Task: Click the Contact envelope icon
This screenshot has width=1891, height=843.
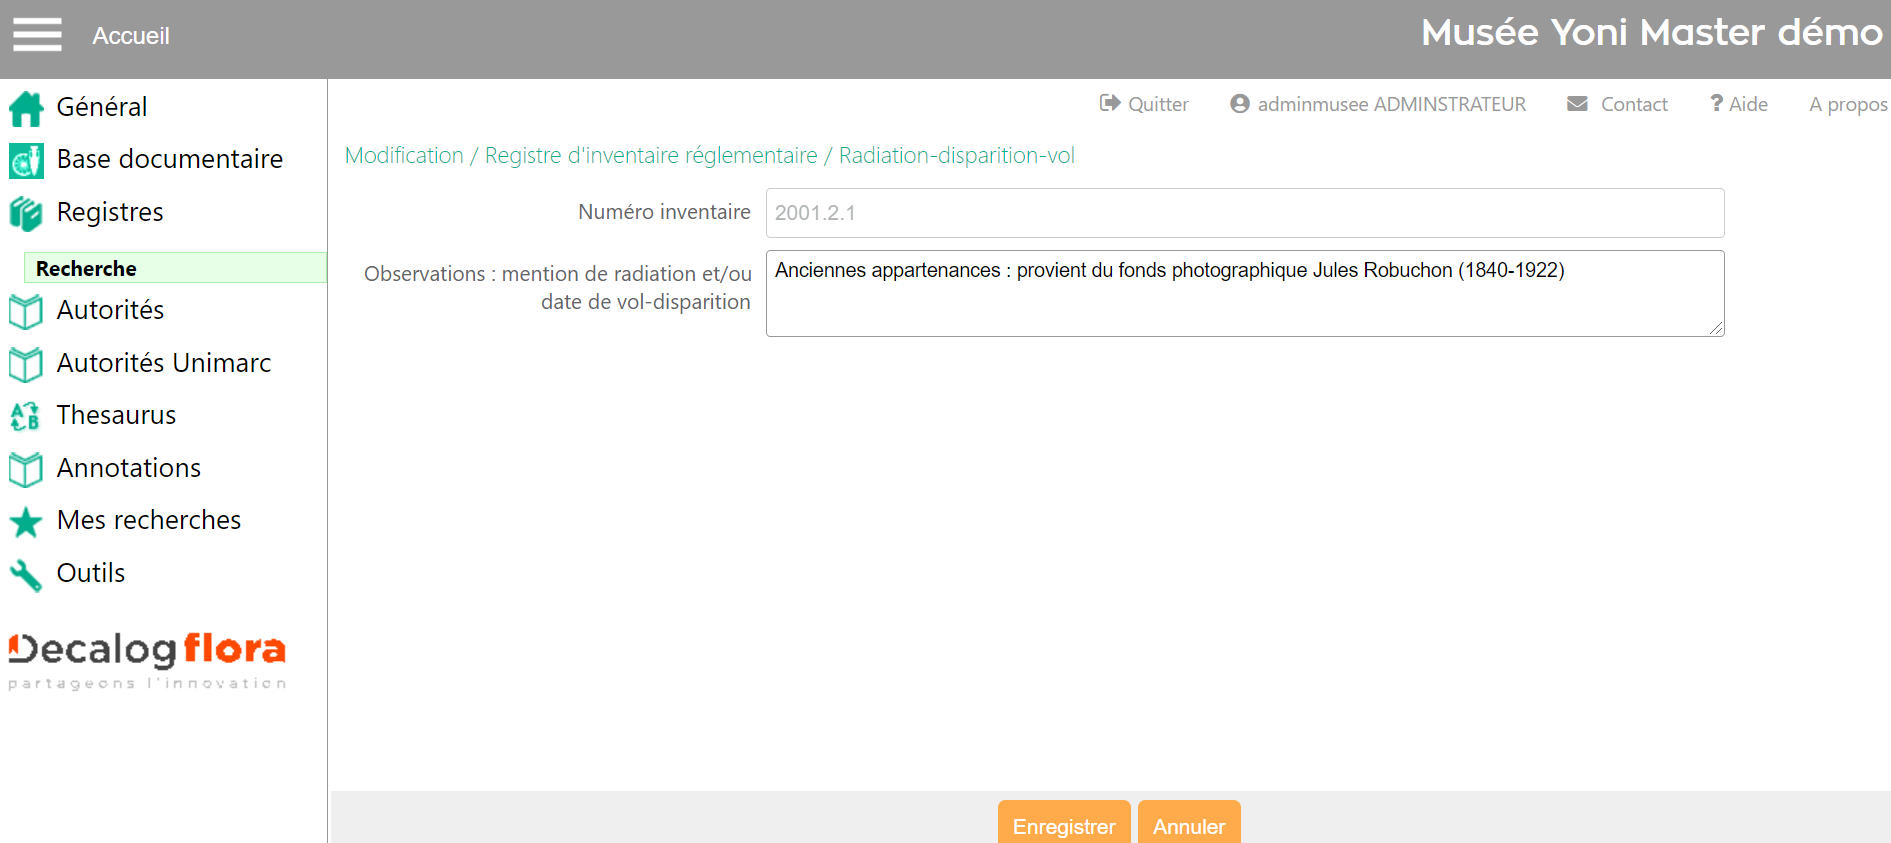Action: pyautogui.click(x=1577, y=104)
